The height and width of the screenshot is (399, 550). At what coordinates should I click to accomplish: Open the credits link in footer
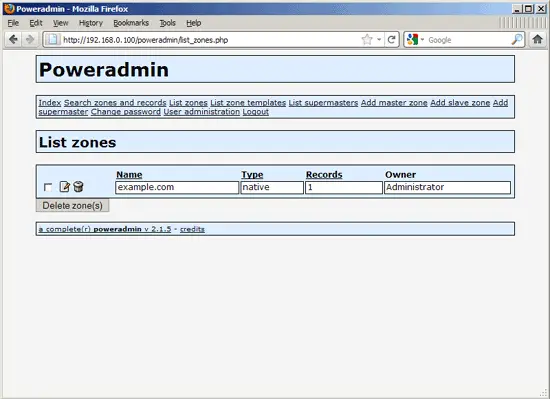(192, 229)
